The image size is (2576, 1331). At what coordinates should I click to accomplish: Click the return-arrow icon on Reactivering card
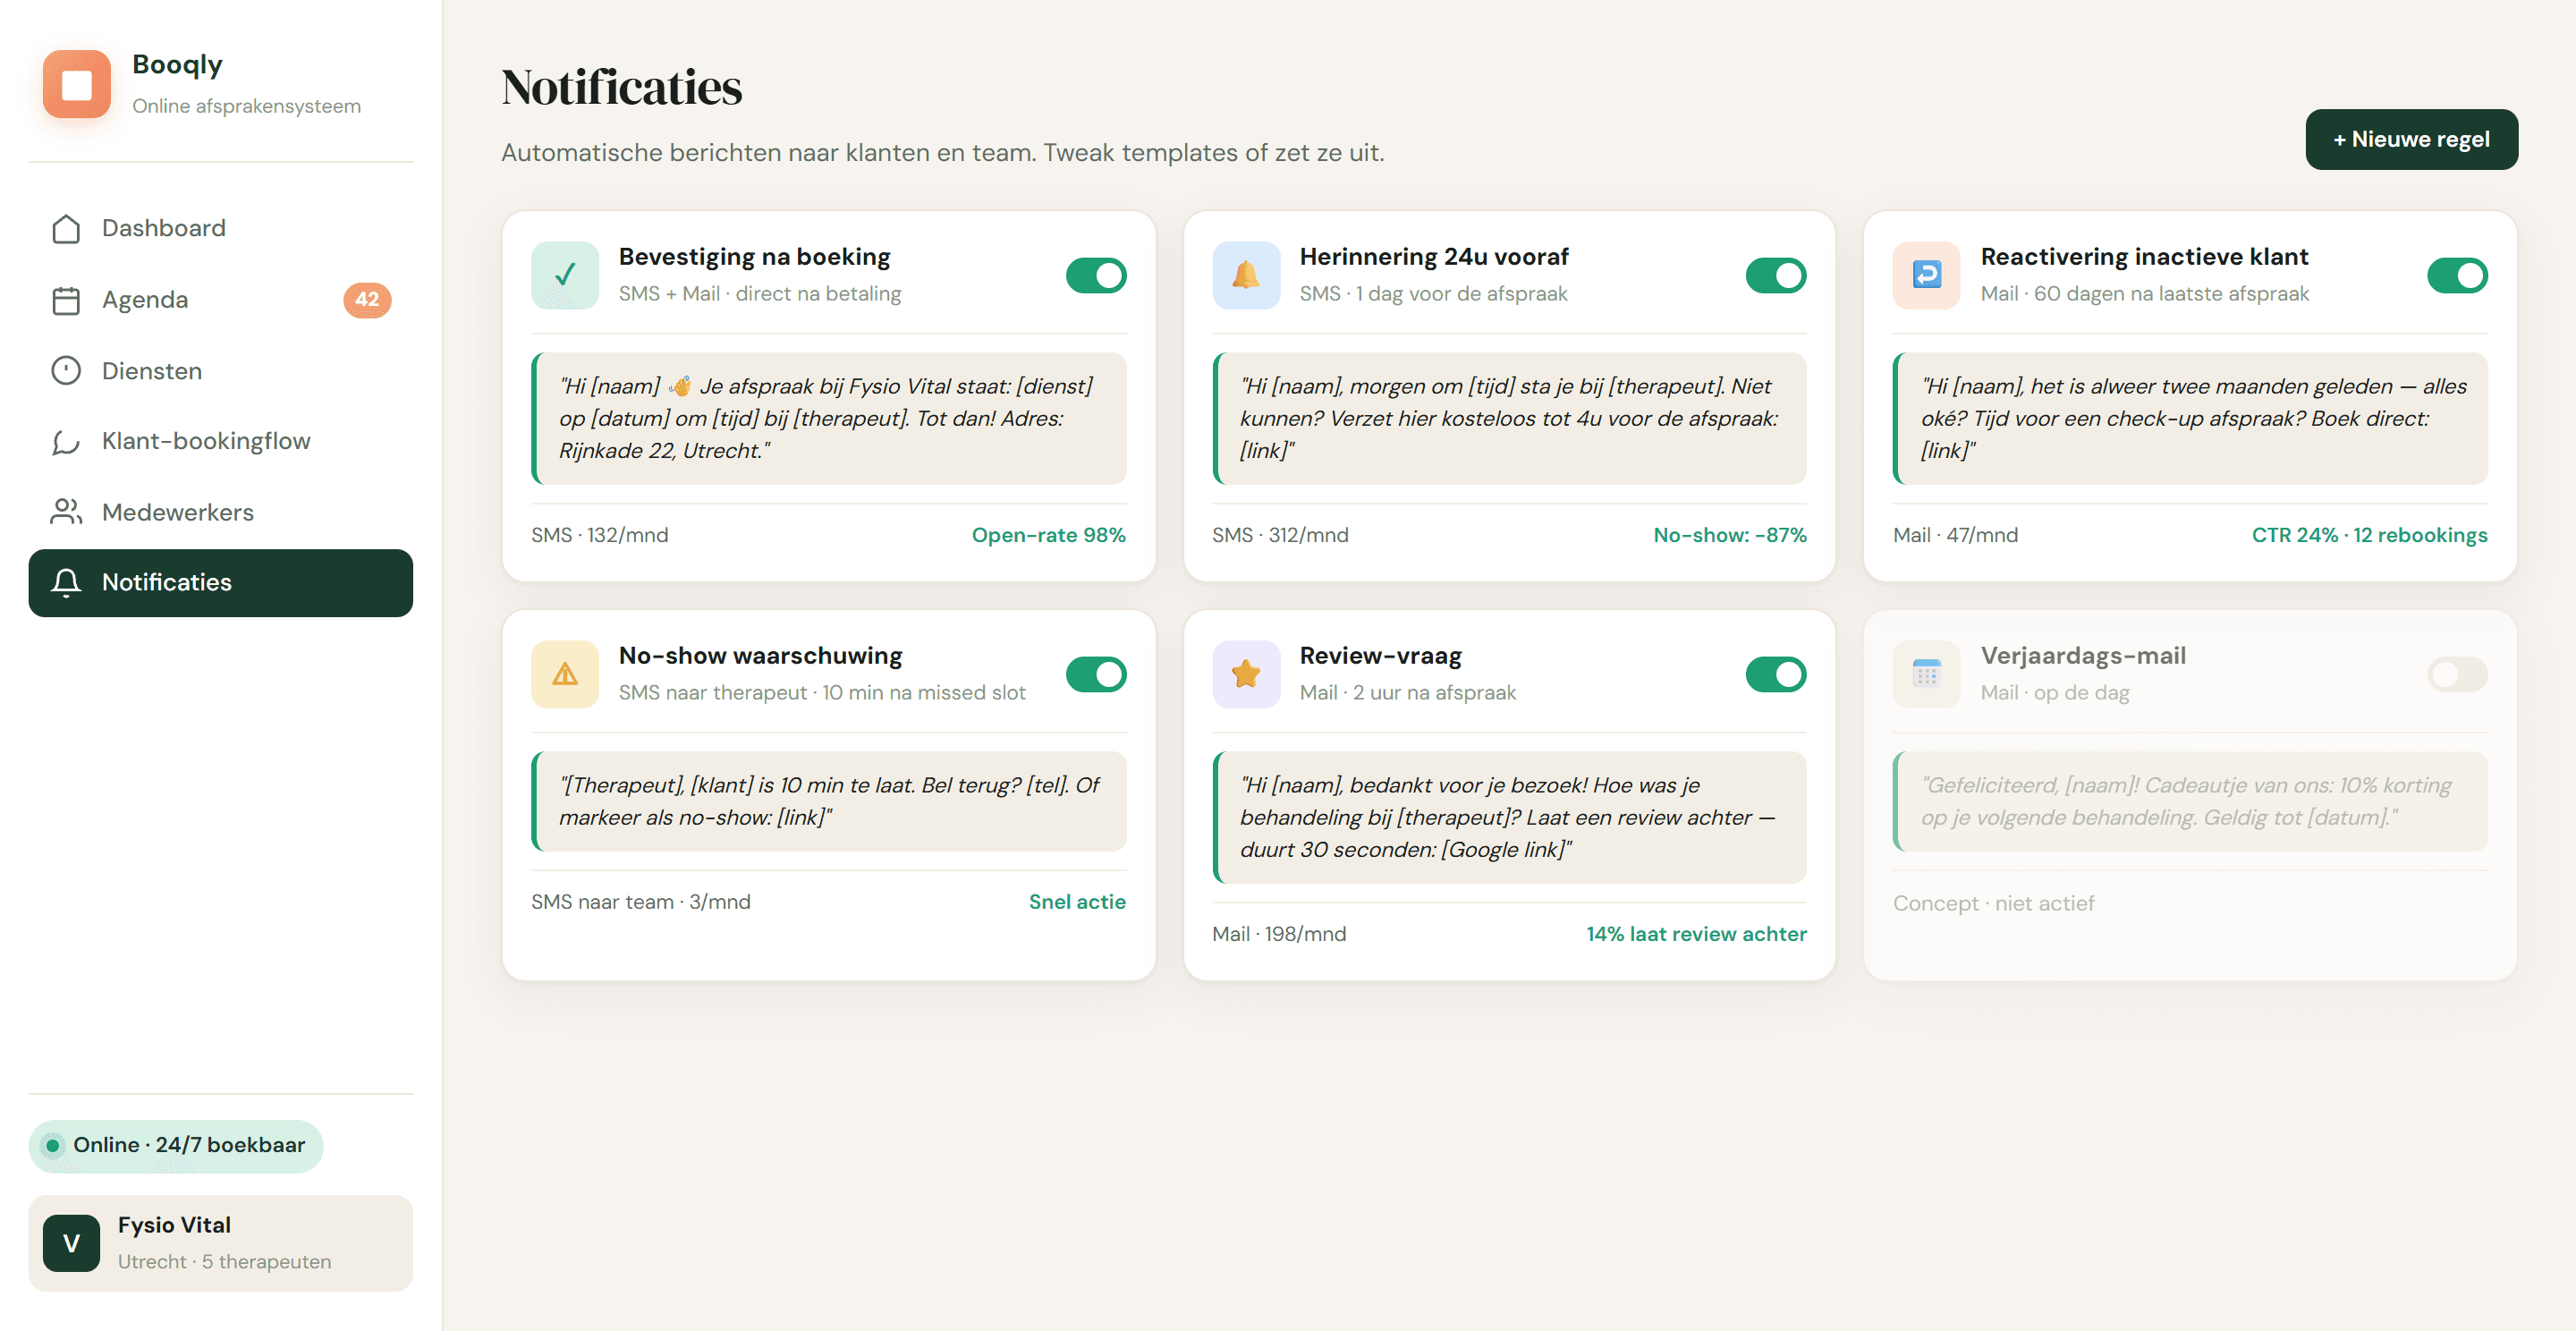(1926, 275)
